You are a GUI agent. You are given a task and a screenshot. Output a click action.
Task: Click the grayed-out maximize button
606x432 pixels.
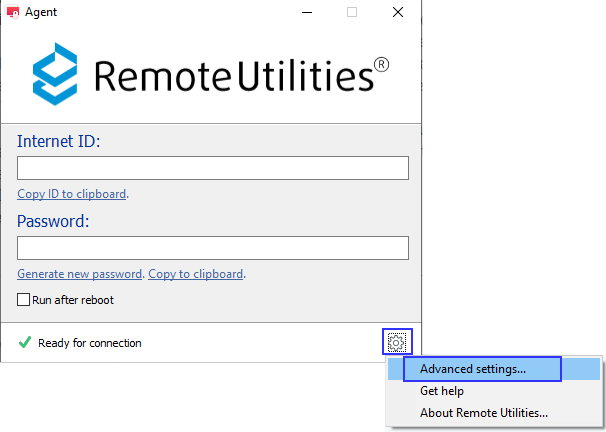point(352,13)
